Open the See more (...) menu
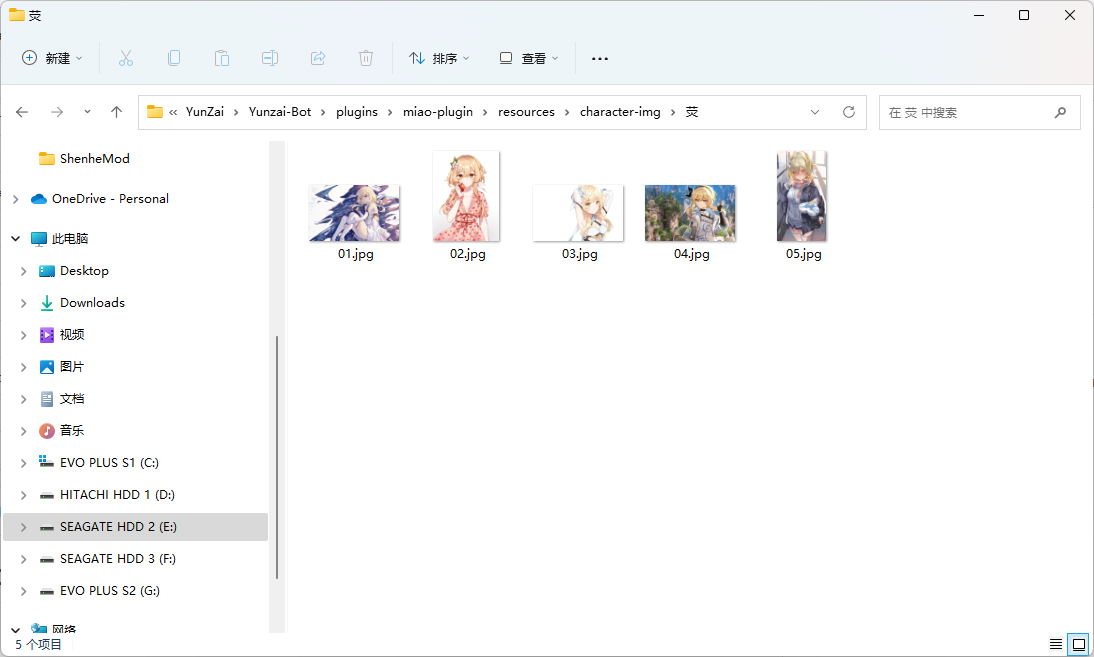The image size is (1094, 657). tap(599, 58)
